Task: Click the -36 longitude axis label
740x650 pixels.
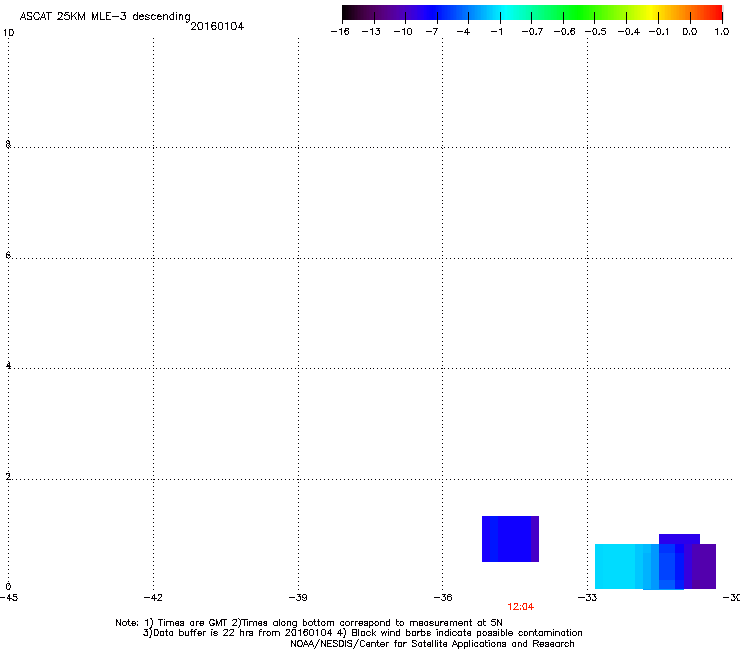Action: [443, 598]
